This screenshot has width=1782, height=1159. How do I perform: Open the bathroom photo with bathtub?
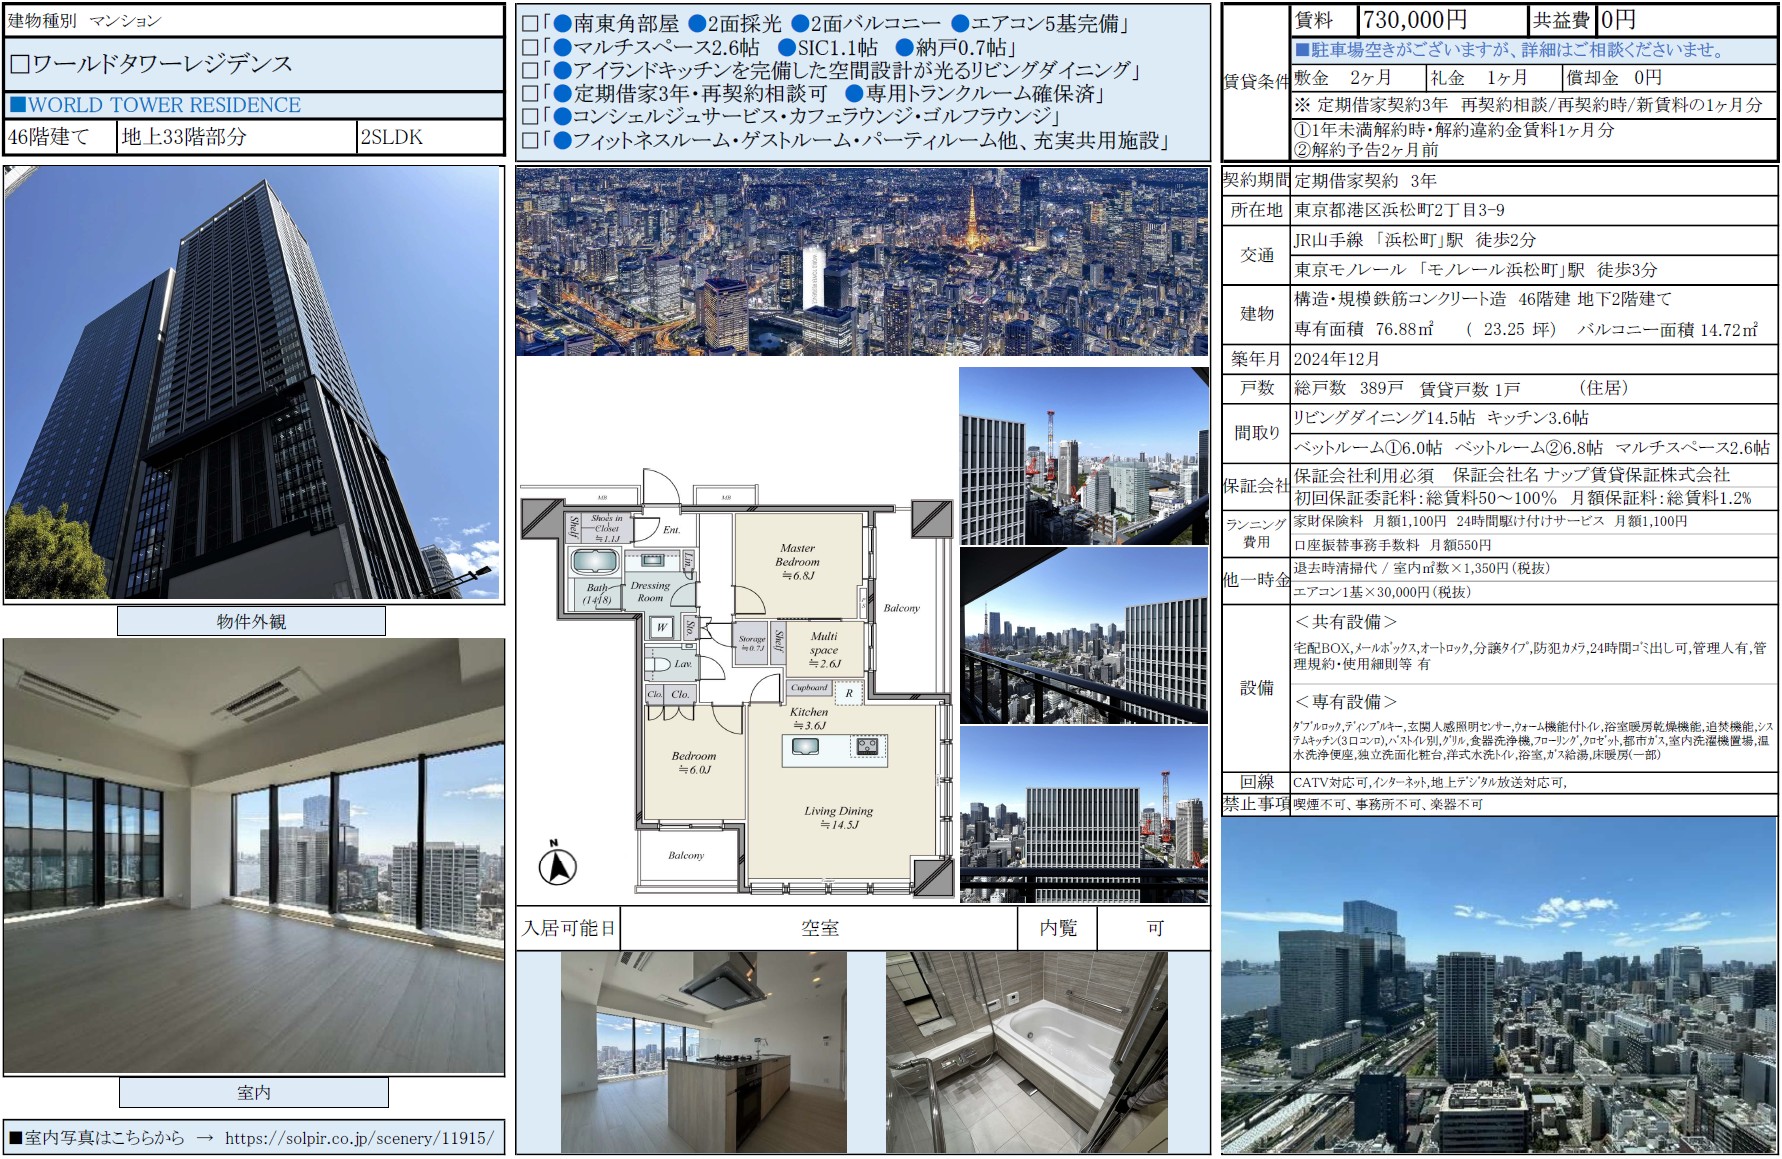coord(1026,1051)
